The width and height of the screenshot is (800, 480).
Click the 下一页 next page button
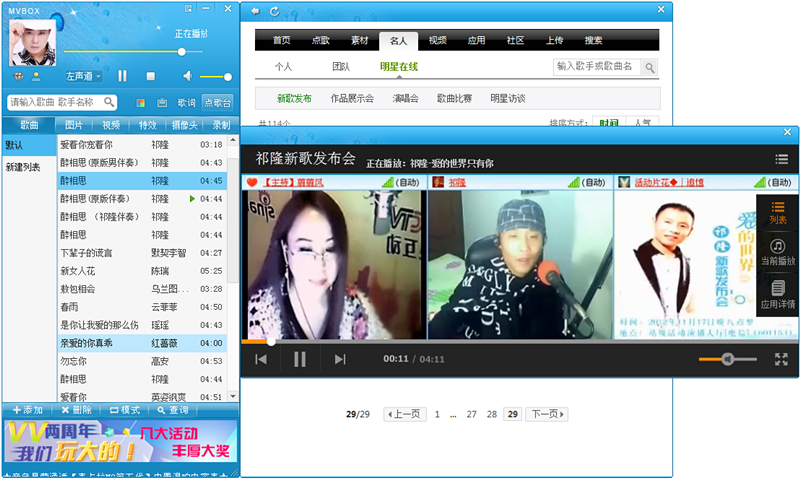click(x=547, y=414)
